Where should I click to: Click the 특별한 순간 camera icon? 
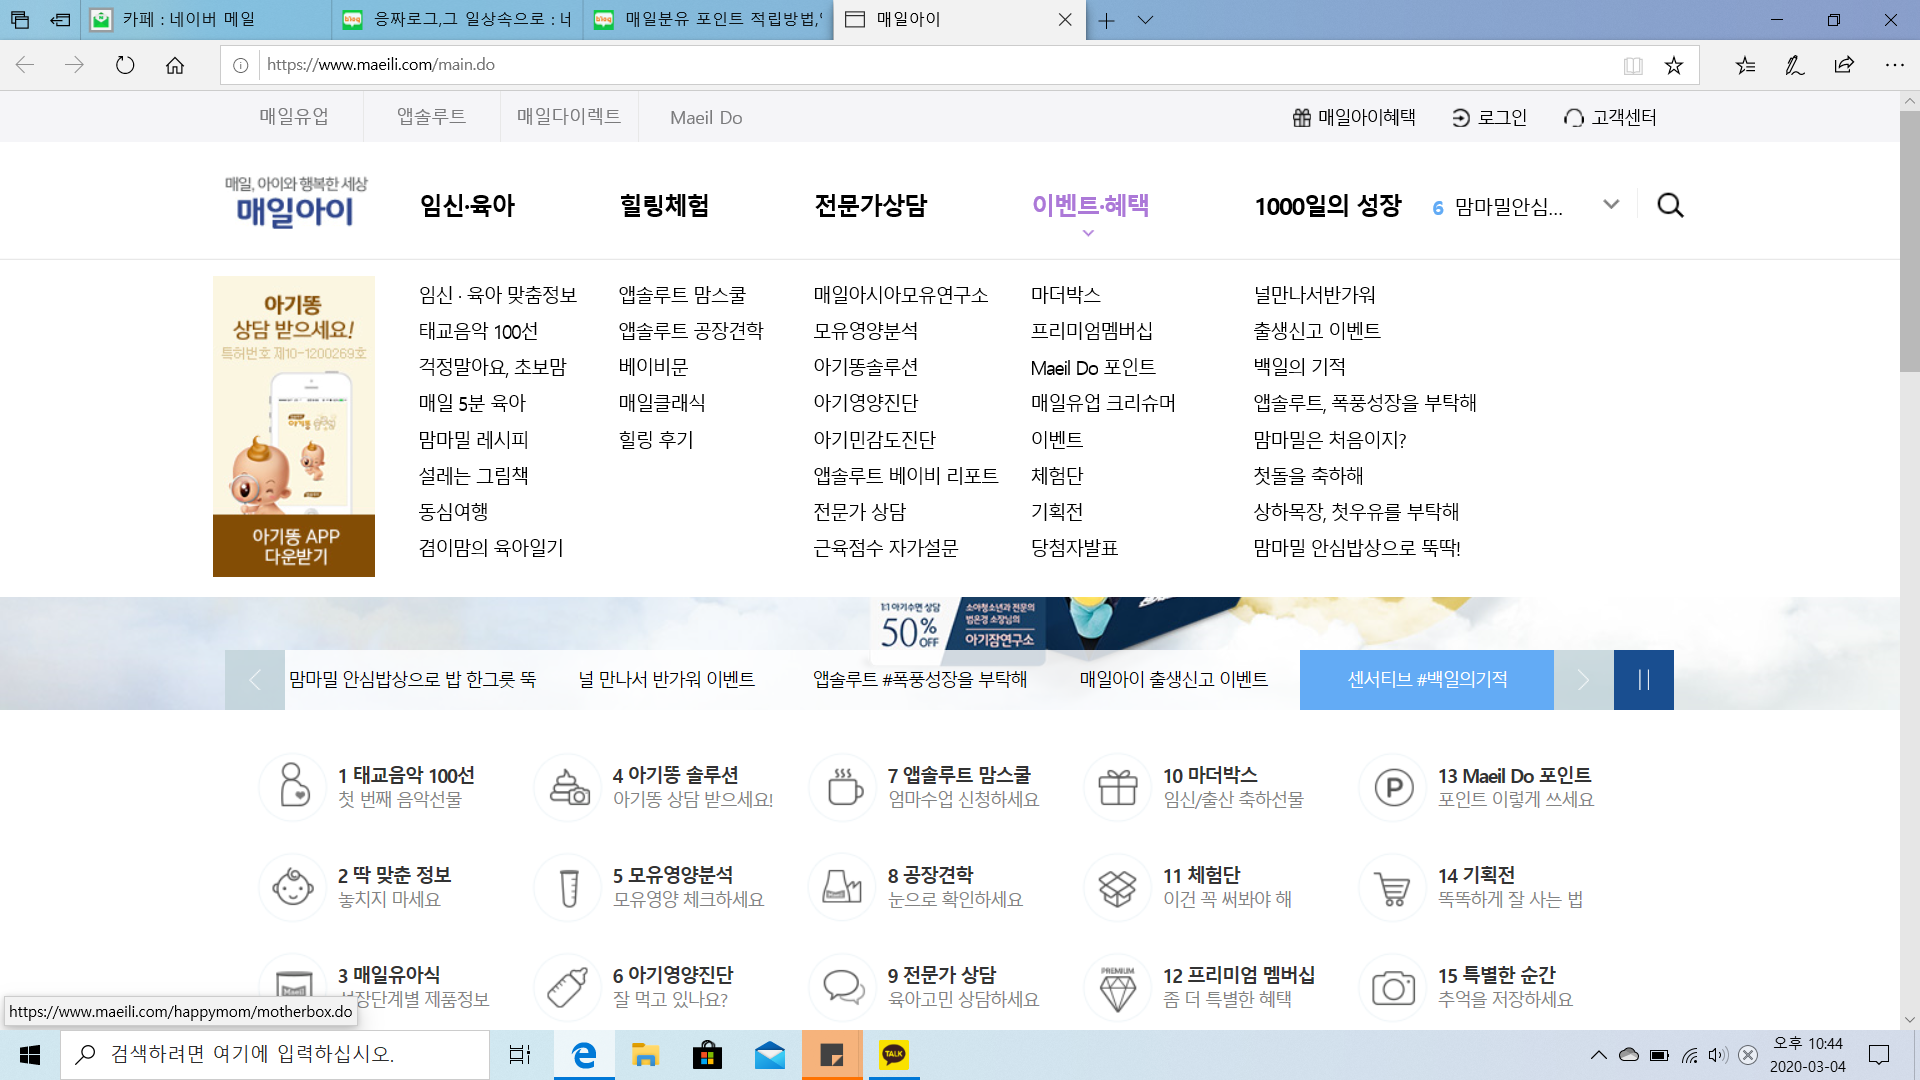tap(1393, 986)
